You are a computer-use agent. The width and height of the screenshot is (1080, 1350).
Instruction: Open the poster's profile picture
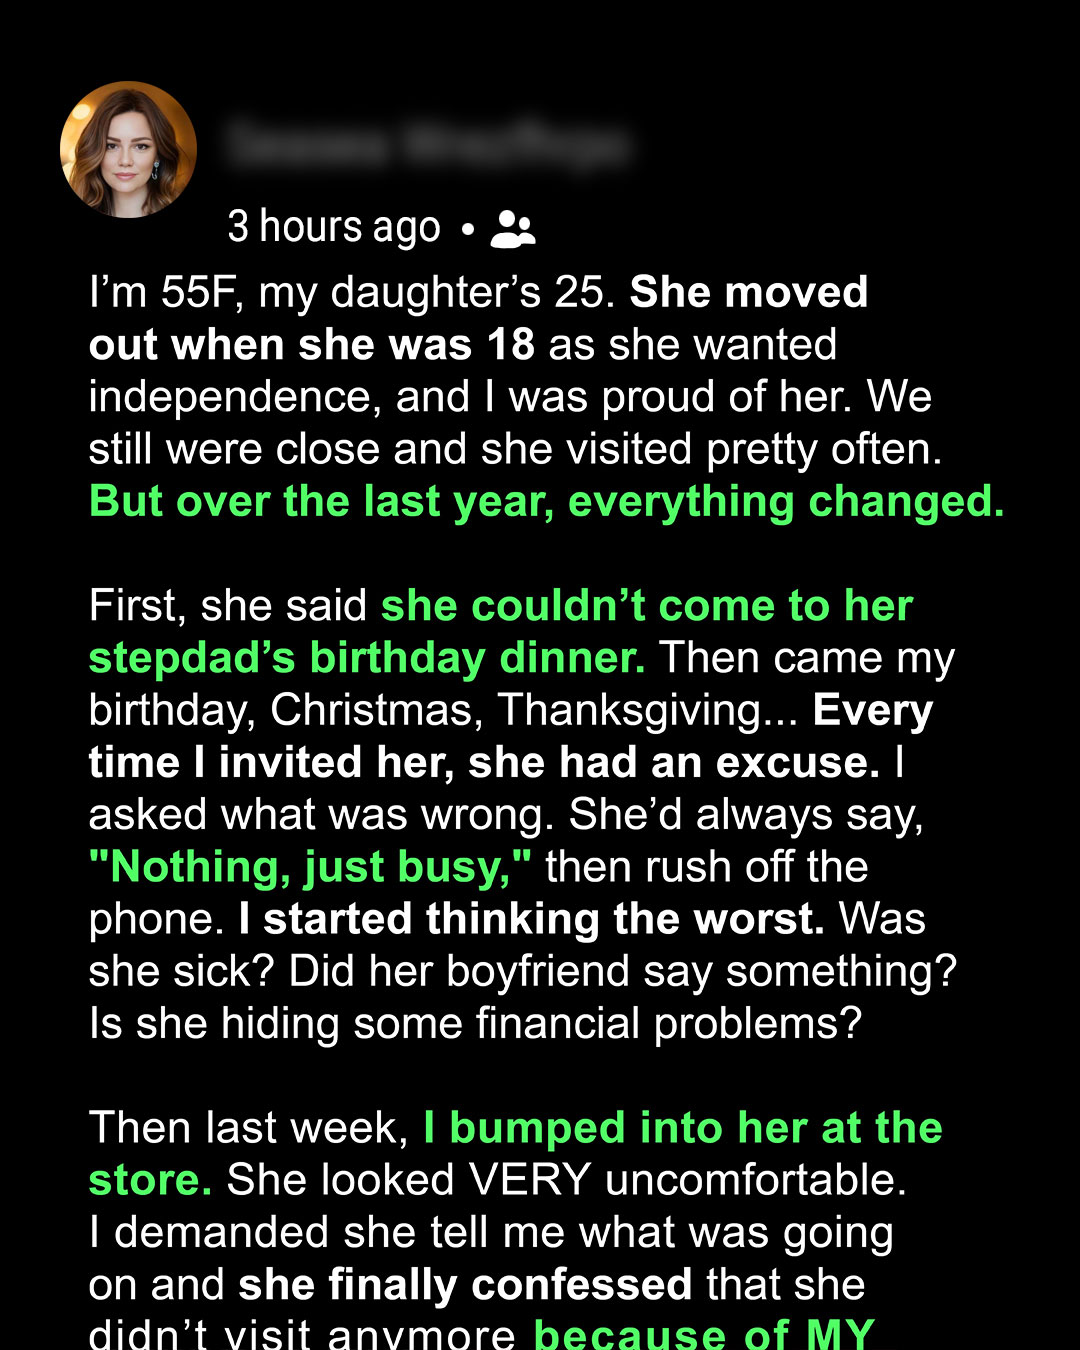(128, 149)
